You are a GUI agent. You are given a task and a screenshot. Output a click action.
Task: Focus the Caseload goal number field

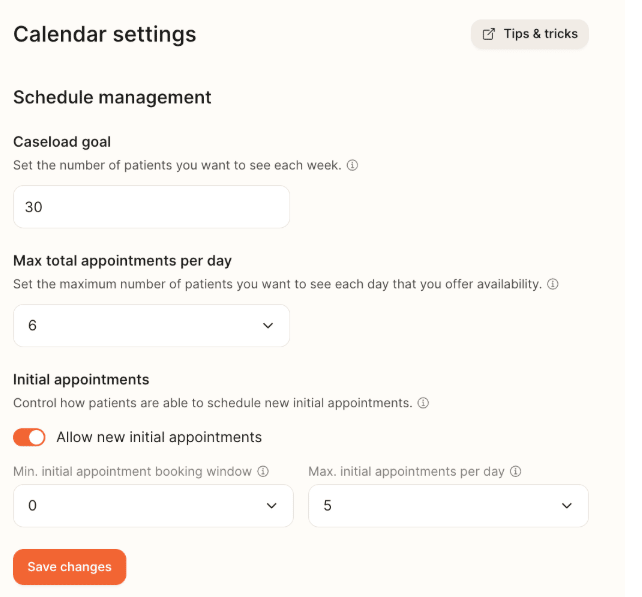[151, 207]
